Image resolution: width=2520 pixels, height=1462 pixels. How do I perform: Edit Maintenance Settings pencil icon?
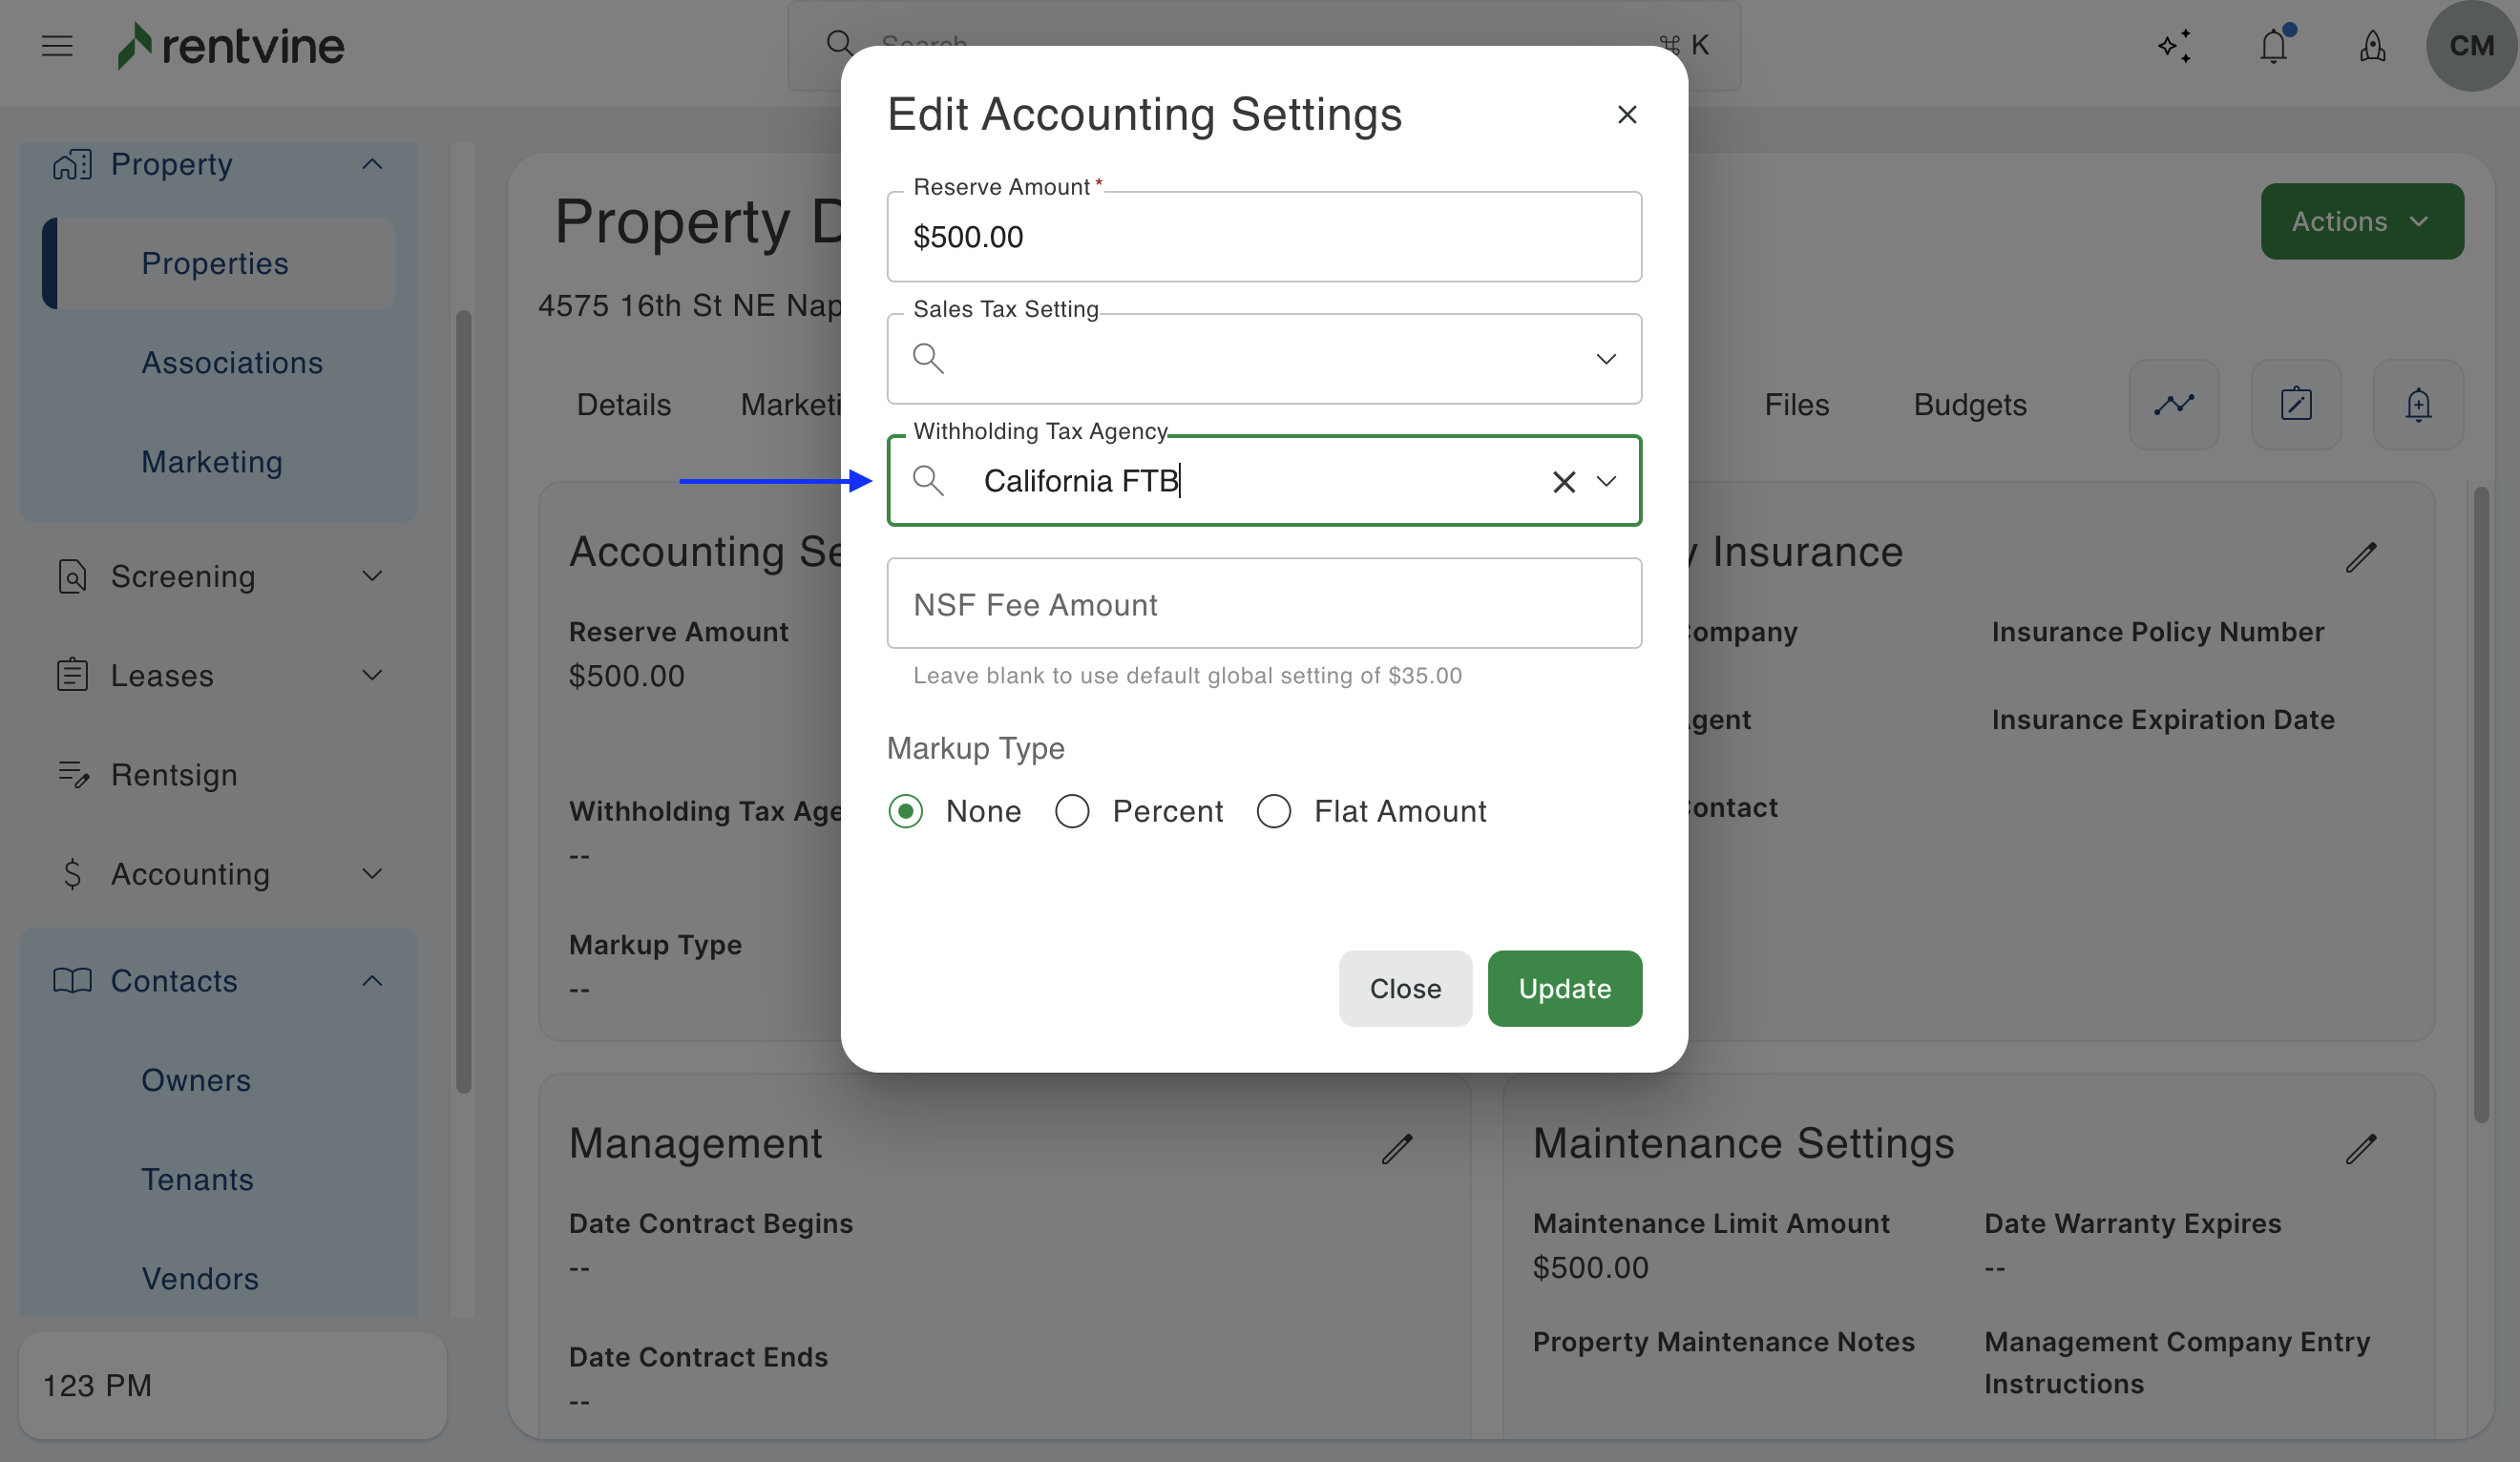(2360, 1149)
